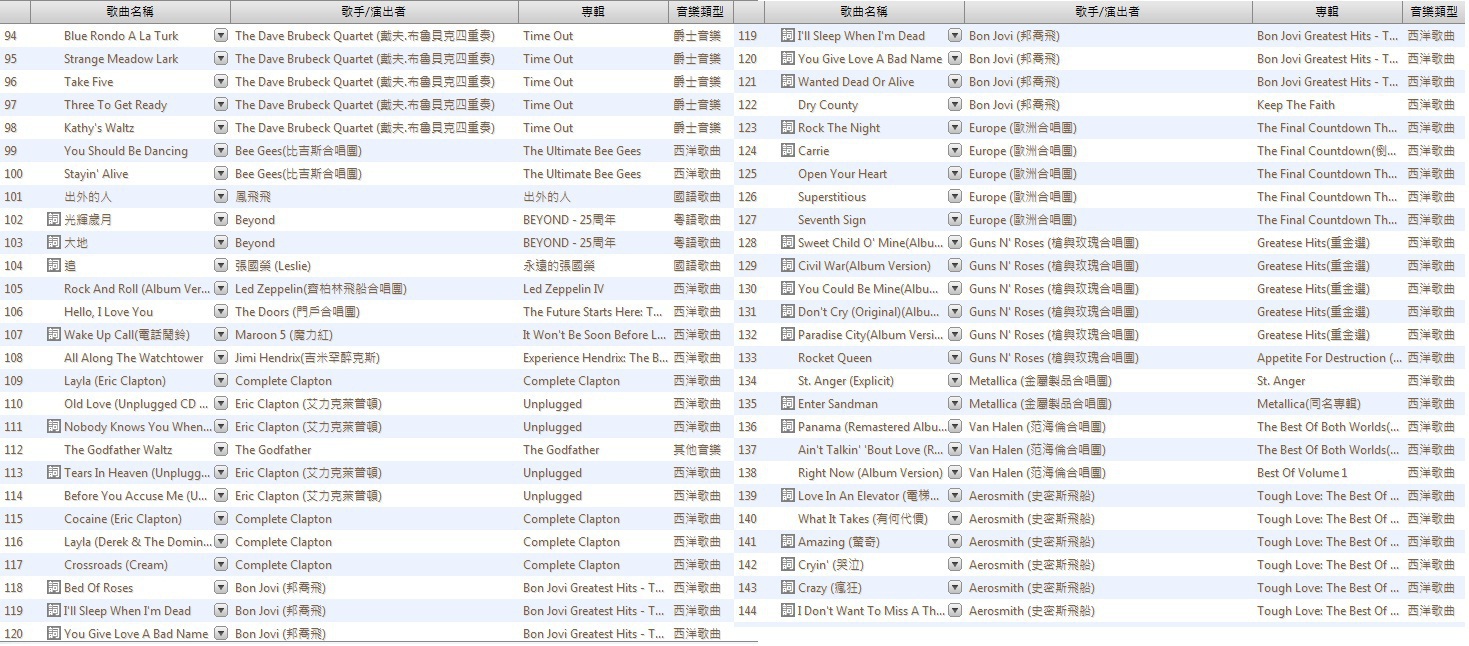Click lyrics icon for I Don't Want To Miss
The image size is (1469, 646).
pos(788,610)
